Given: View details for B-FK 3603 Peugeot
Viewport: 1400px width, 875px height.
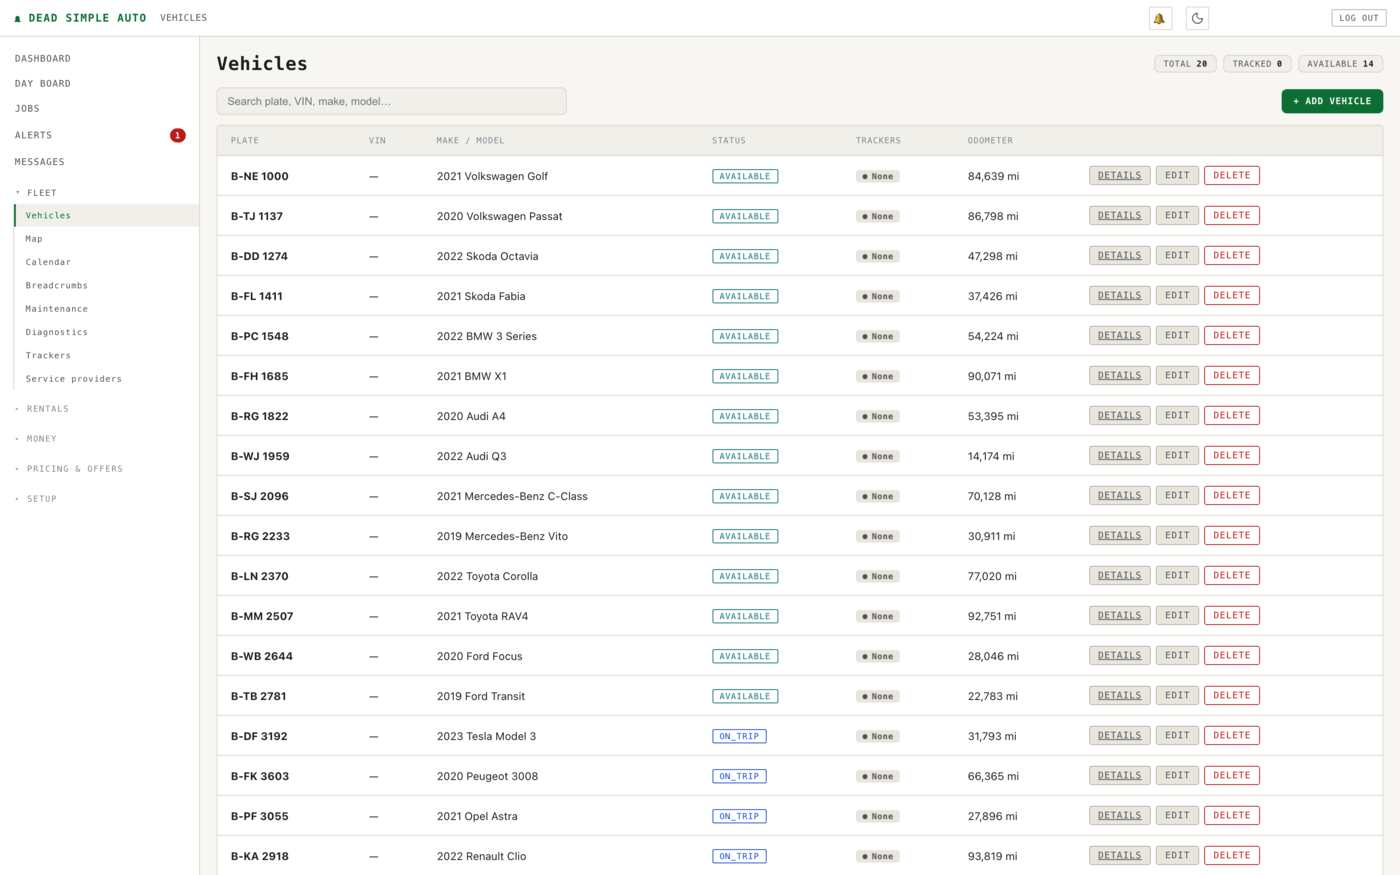Looking at the screenshot, I should 1119,775.
